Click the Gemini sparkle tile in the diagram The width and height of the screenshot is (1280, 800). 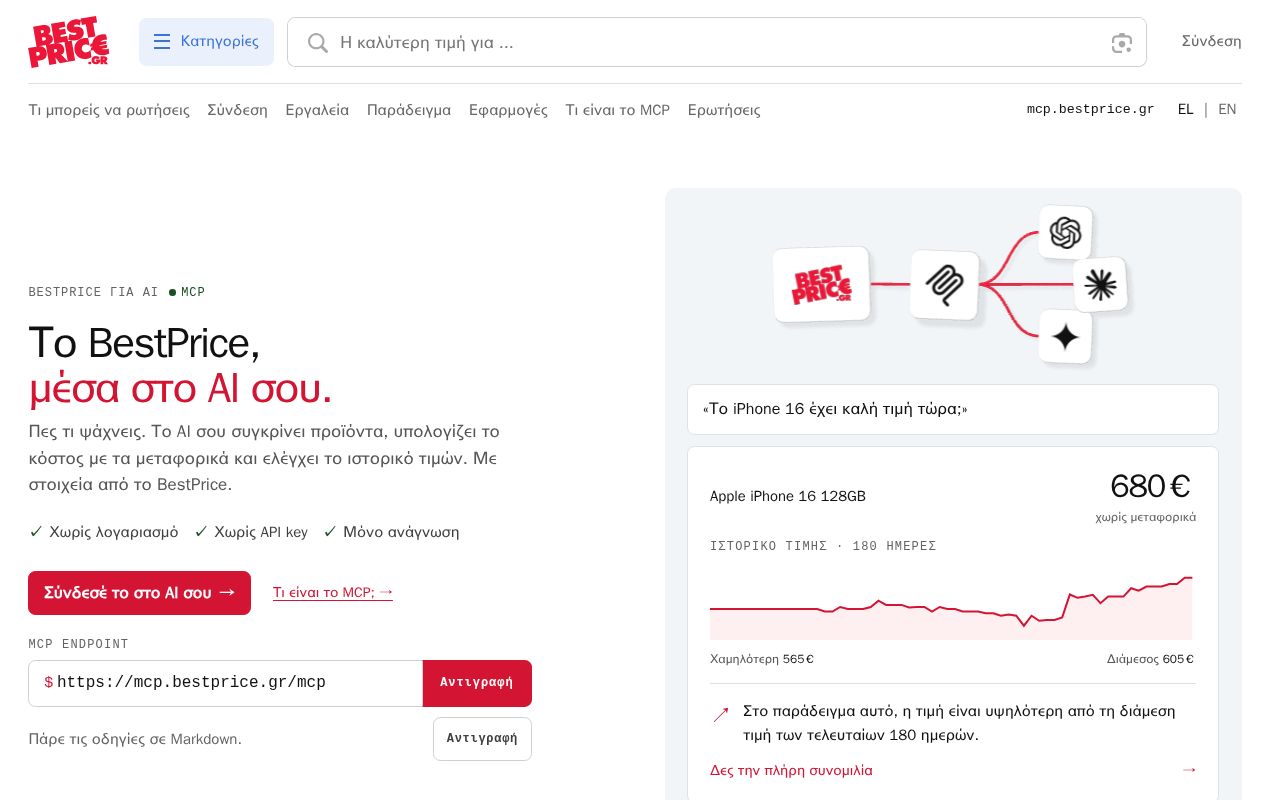pyautogui.click(x=1065, y=337)
